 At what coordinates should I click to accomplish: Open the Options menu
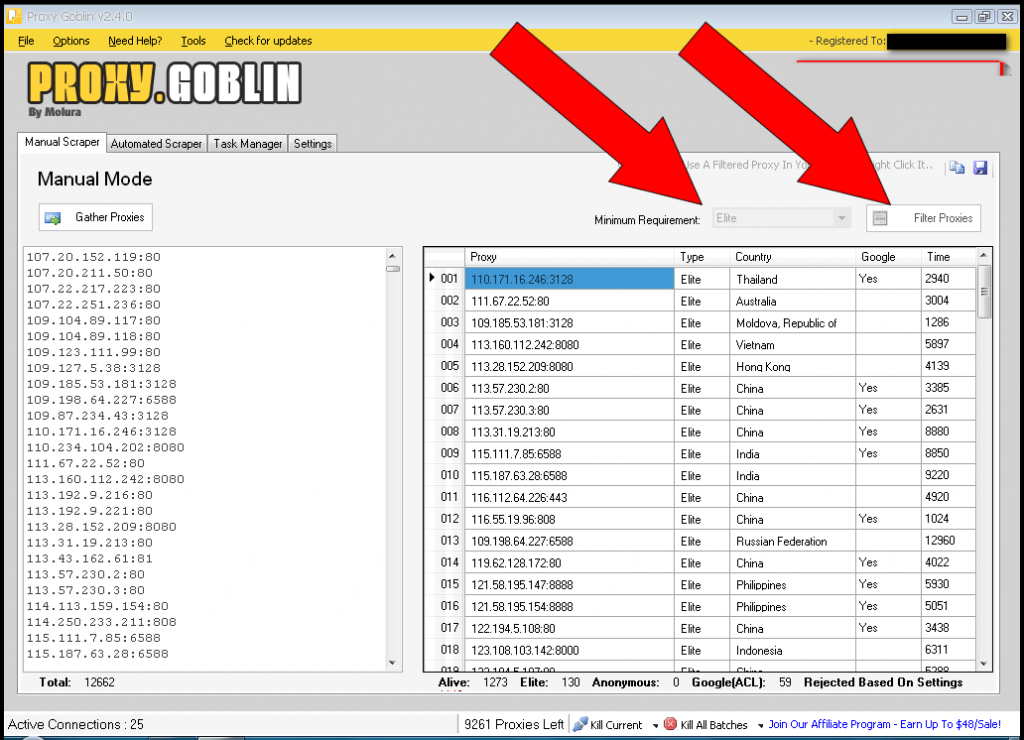pyautogui.click(x=71, y=40)
